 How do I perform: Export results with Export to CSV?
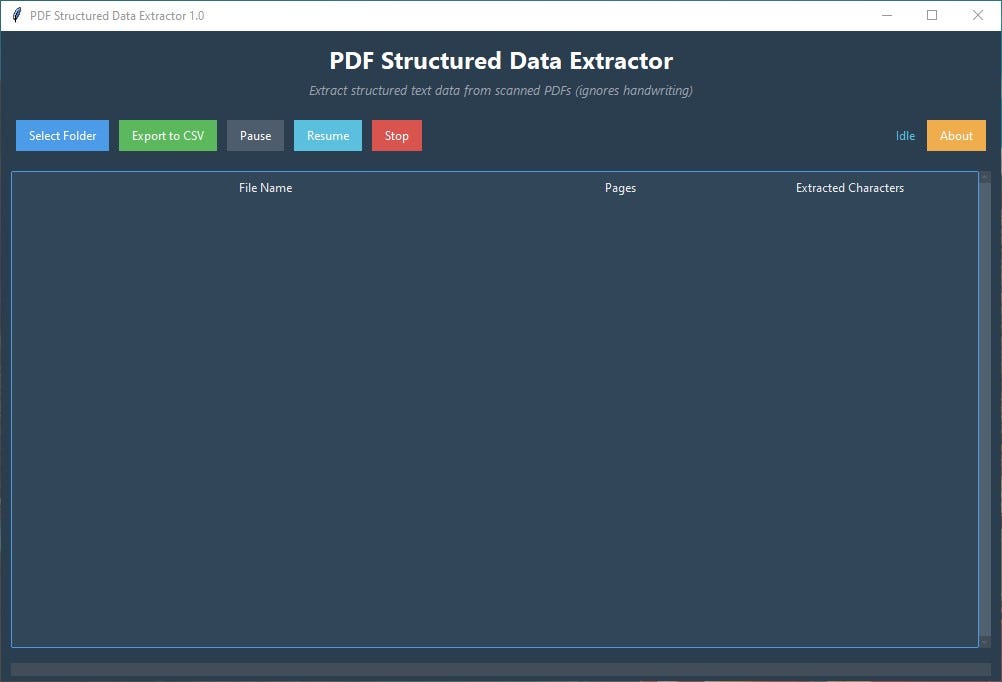(168, 136)
